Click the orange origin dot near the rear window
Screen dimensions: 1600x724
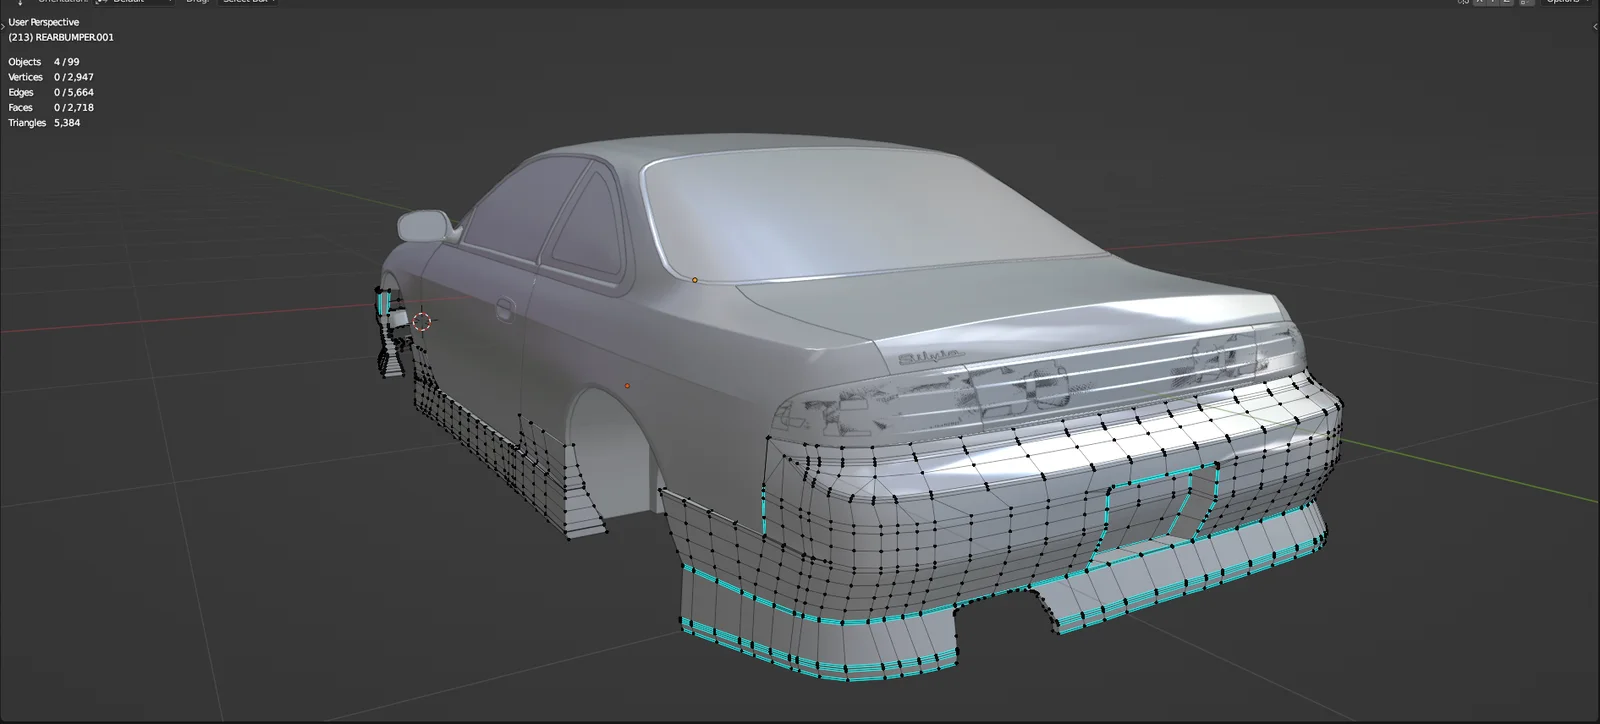click(695, 280)
